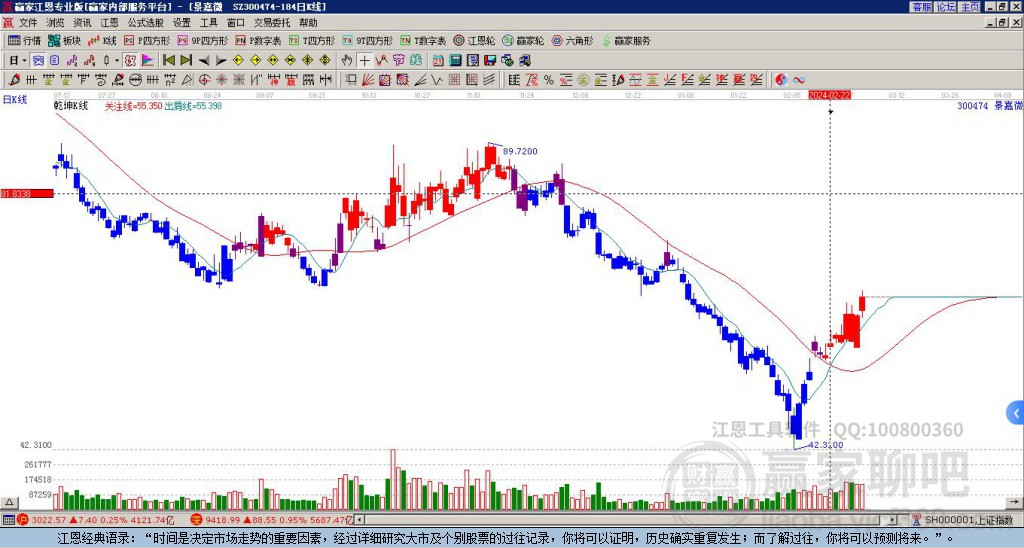Click the 81.8338 price label
Viewport: 1024px width, 548px height.
point(26,194)
